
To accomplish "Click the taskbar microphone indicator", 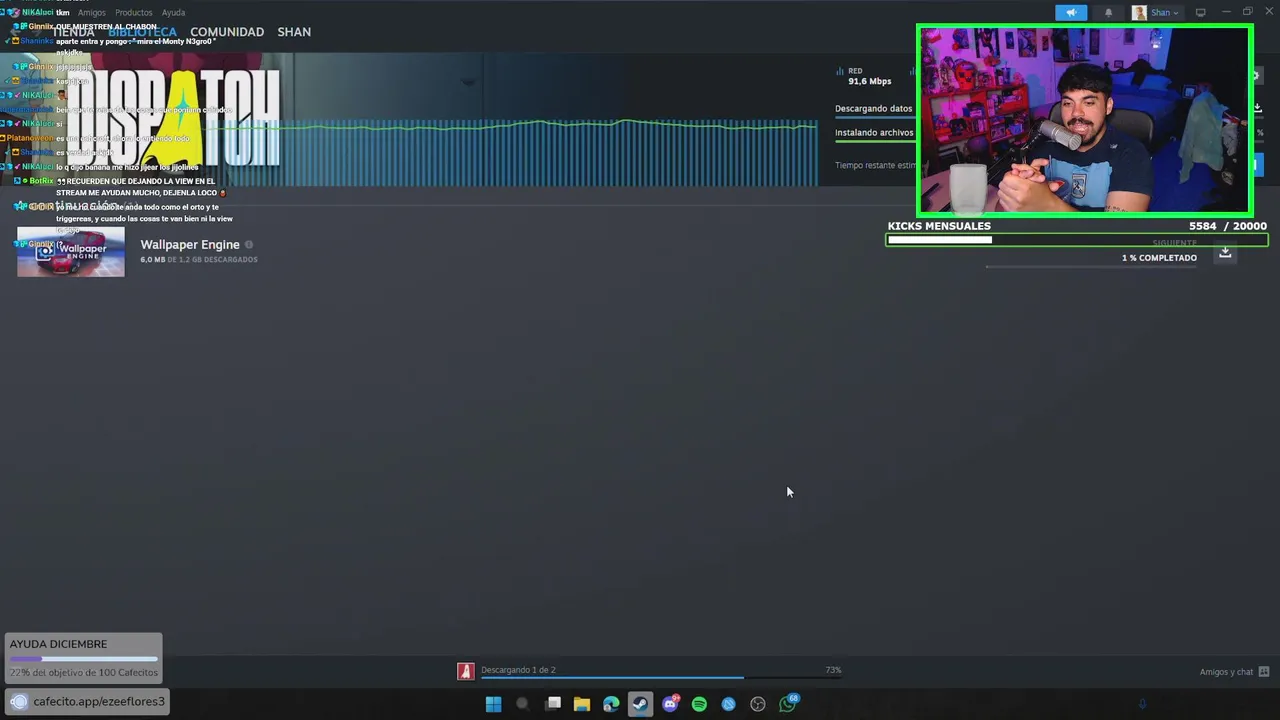I will 1142,704.
